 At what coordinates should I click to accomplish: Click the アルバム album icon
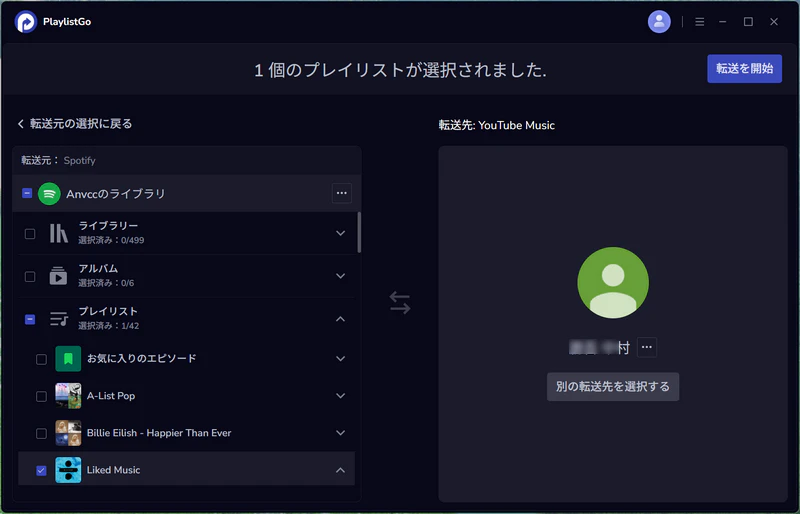pyautogui.click(x=58, y=276)
